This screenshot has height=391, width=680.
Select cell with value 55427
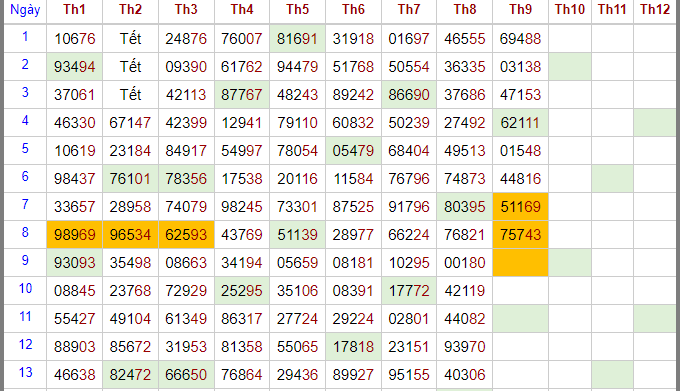(x=74, y=319)
